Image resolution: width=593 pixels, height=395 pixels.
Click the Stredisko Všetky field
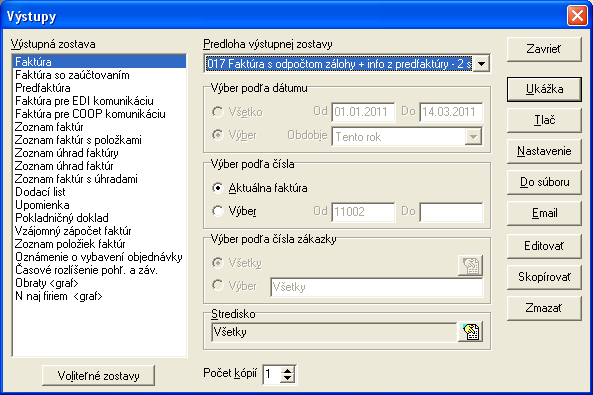(x=334, y=332)
